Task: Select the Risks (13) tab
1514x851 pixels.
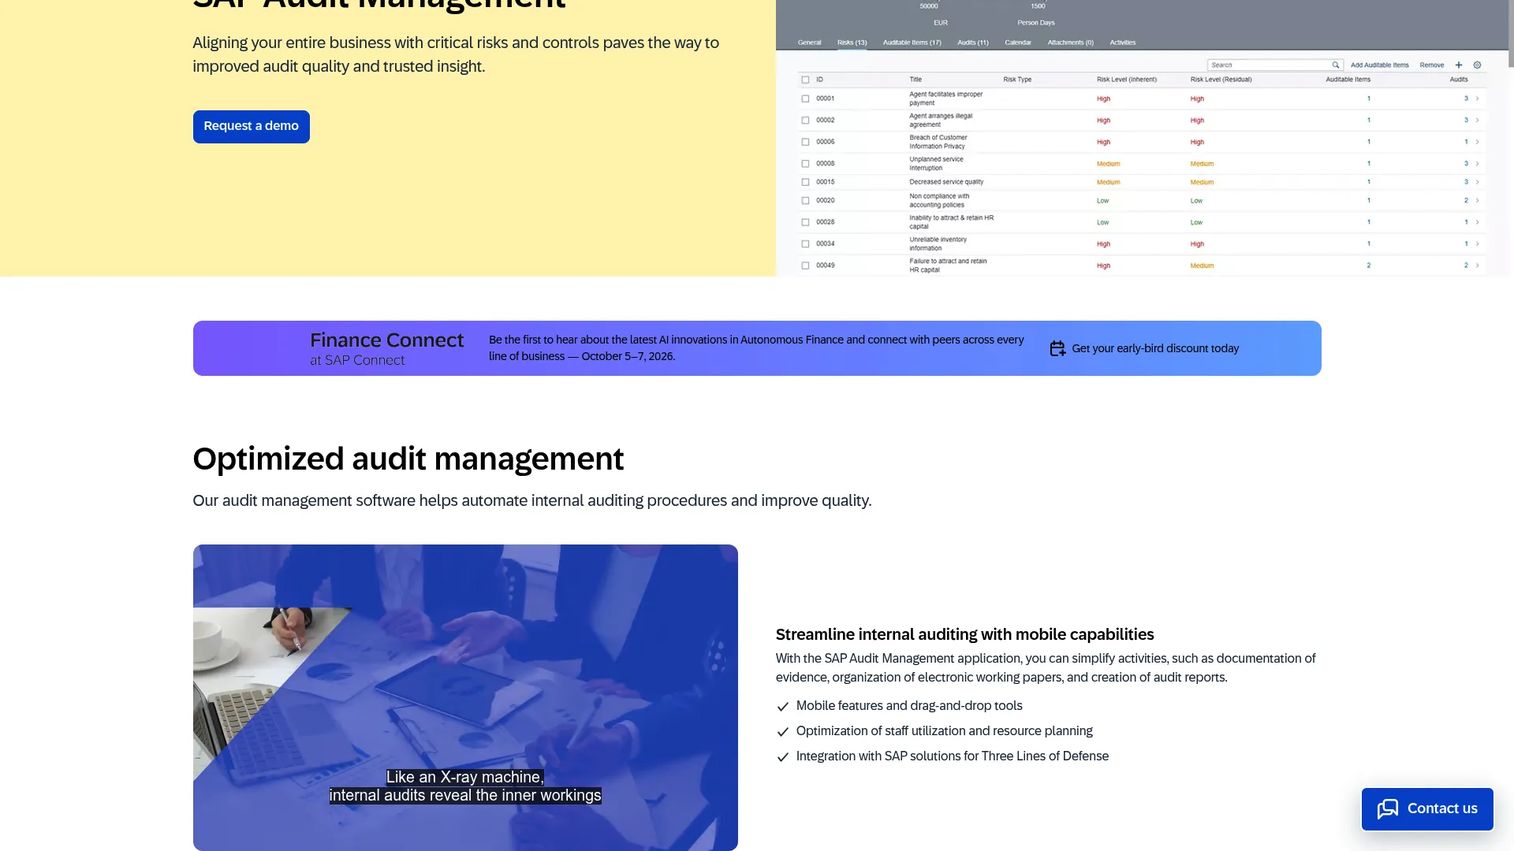Action: [x=852, y=43]
